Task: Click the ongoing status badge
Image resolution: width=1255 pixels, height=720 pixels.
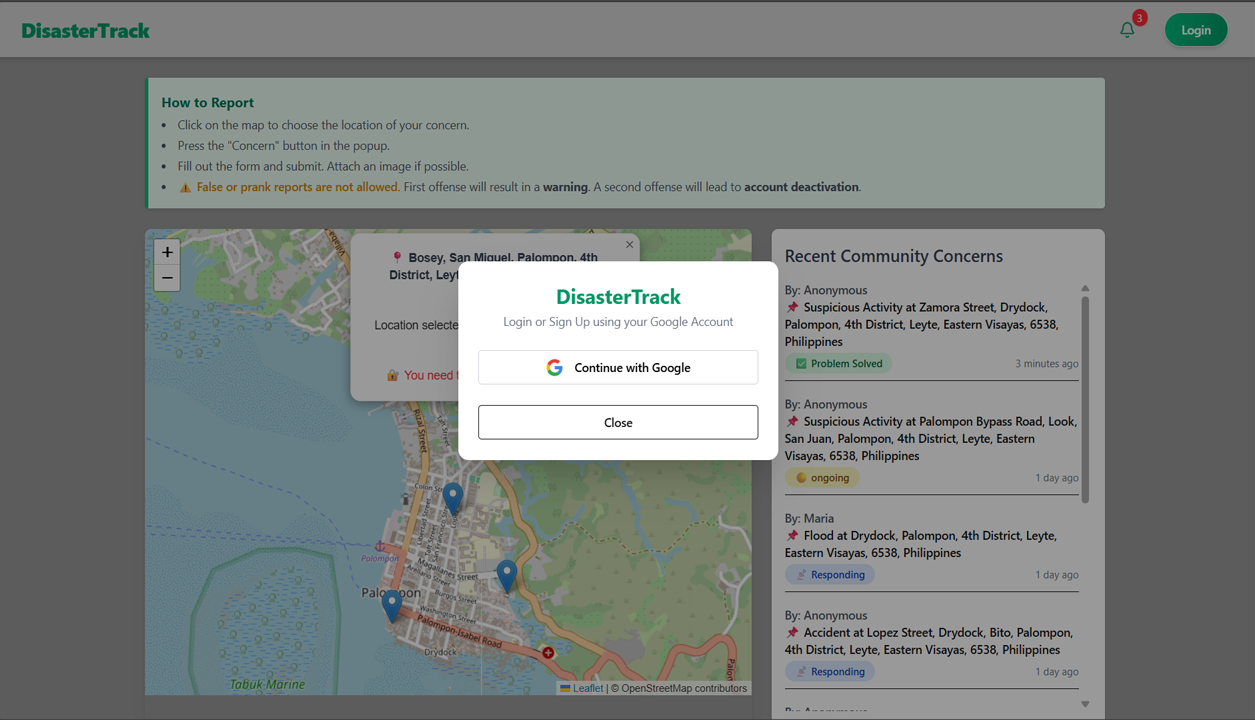Action: [822, 478]
